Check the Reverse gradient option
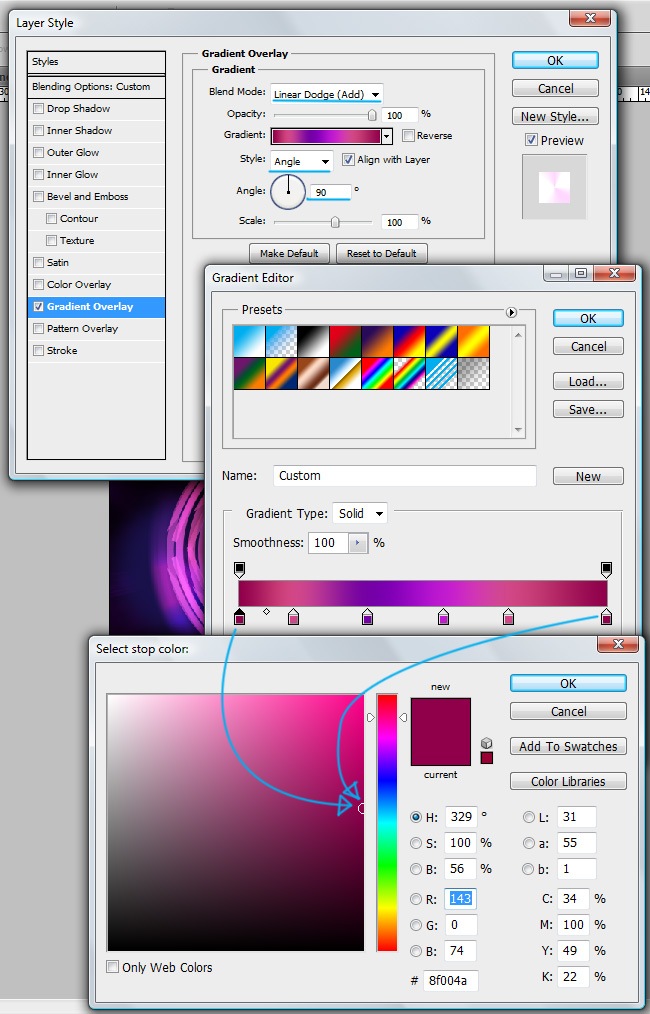This screenshot has width=650, height=1014. click(408, 135)
